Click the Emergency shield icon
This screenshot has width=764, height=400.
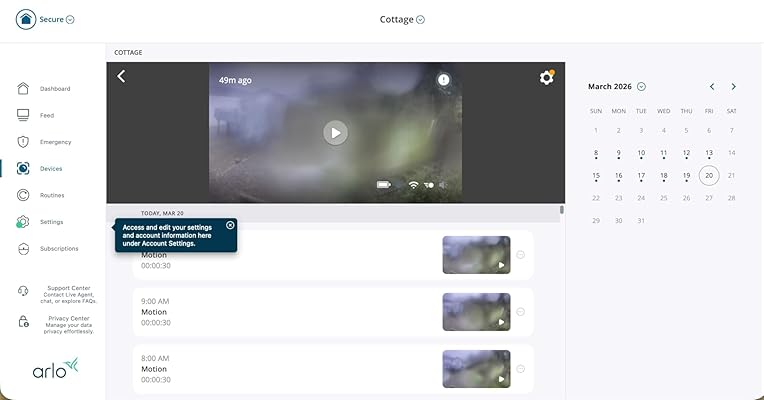click(x=23, y=142)
